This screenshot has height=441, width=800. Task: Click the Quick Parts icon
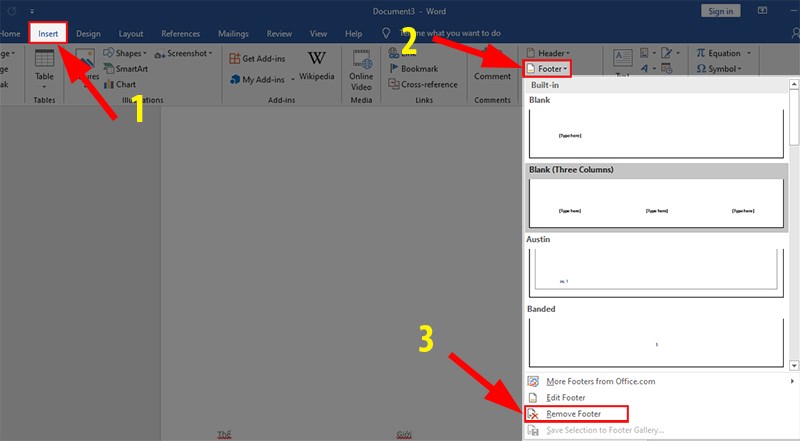(644, 53)
